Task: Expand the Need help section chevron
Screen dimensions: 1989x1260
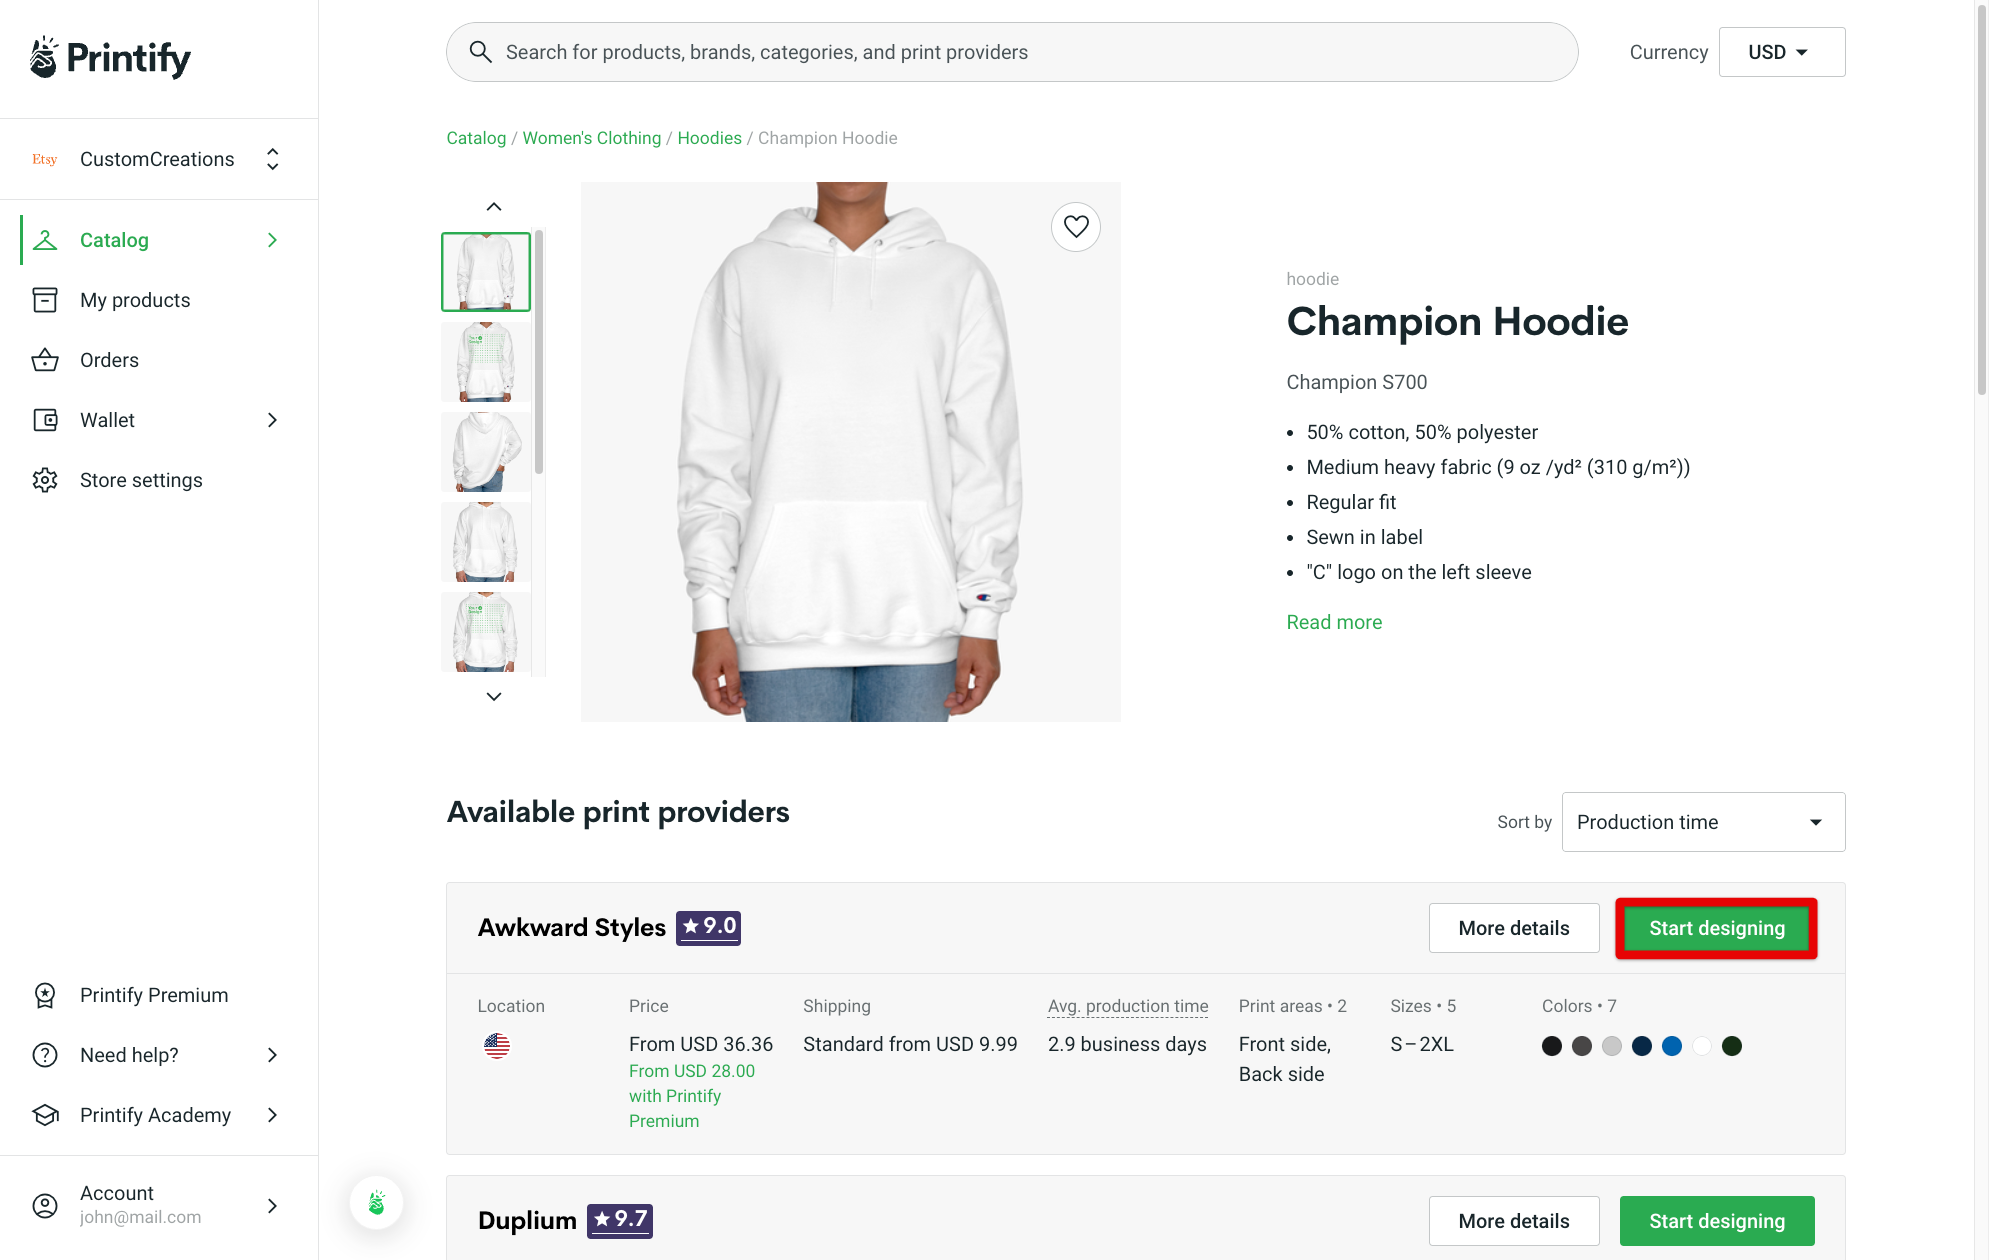Action: (x=272, y=1054)
